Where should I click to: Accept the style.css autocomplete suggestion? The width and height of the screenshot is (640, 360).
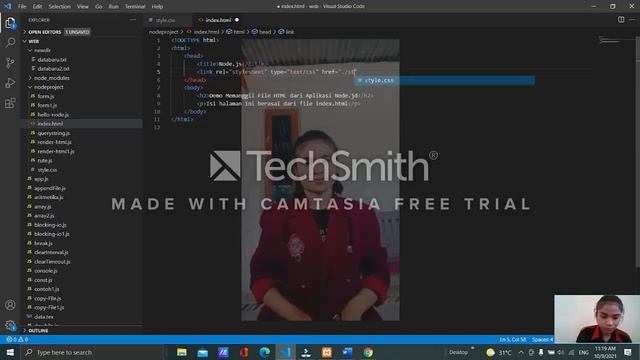(x=444, y=80)
